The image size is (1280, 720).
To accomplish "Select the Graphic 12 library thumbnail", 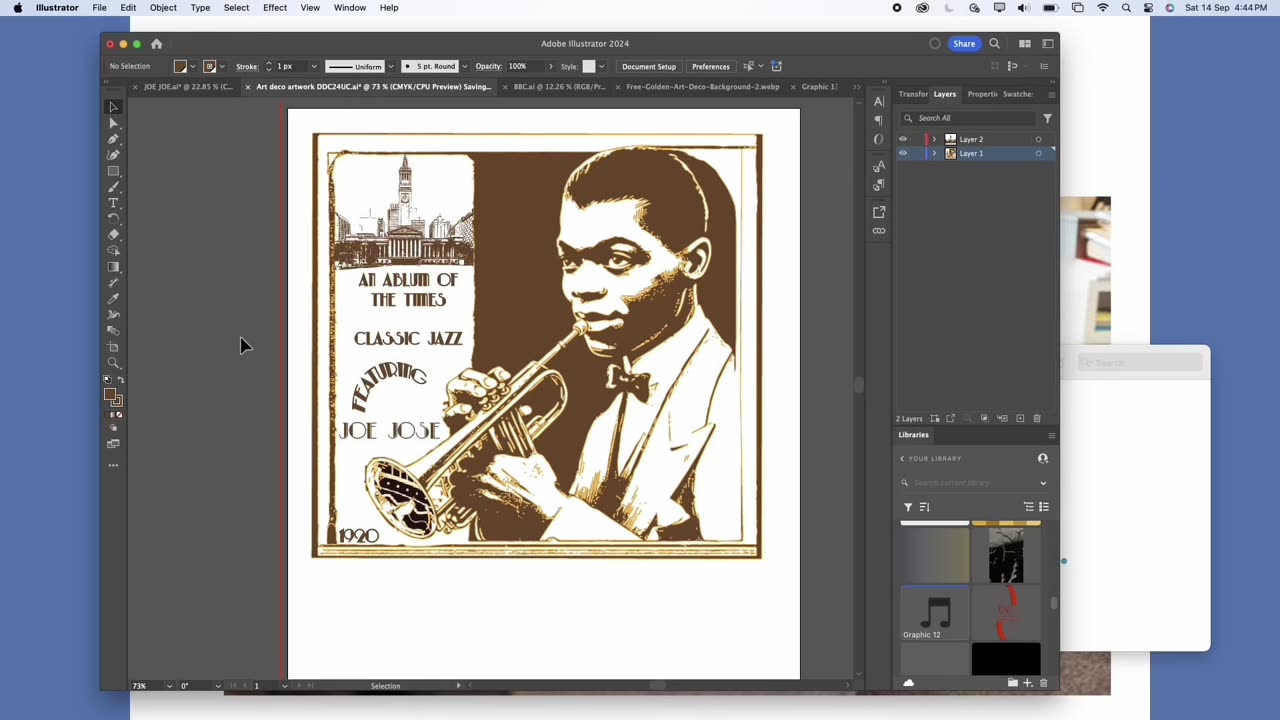I will [935, 611].
